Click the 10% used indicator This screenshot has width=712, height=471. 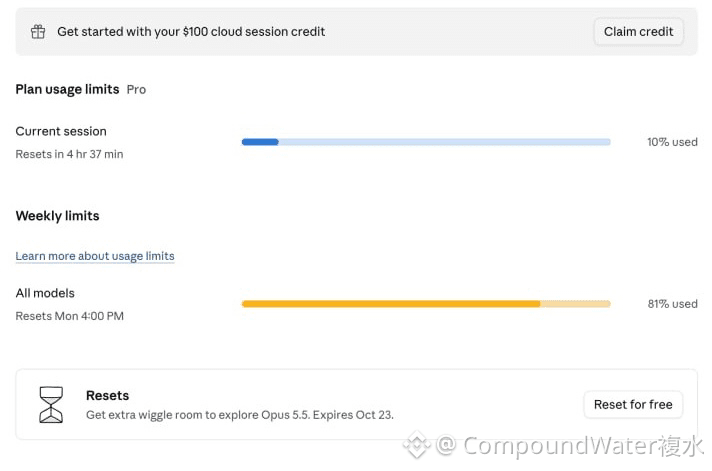(672, 142)
